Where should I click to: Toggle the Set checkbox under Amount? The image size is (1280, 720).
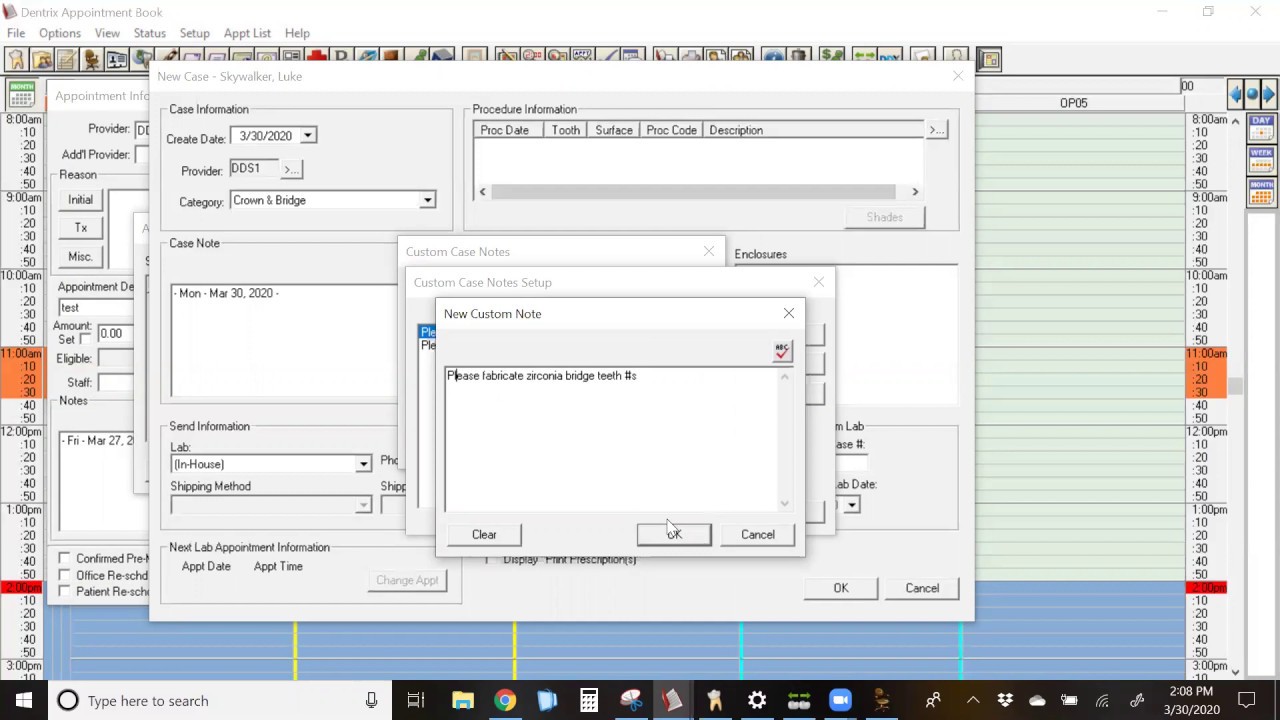86,340
